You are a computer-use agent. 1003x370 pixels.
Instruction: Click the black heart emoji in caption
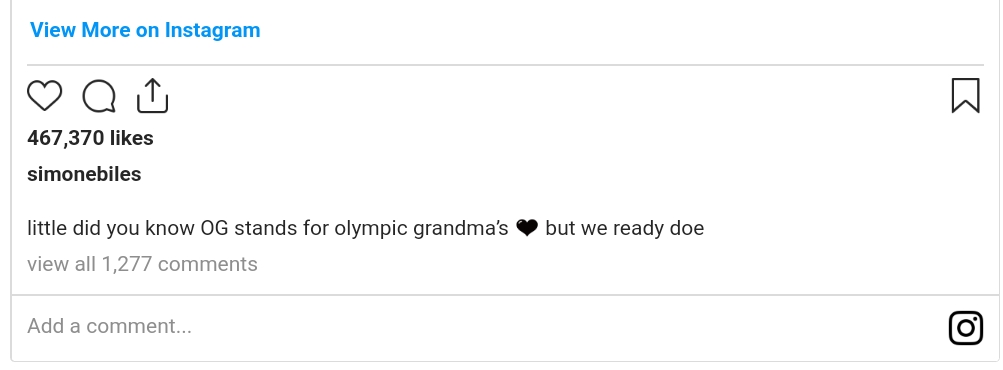(x=526, y=228)
